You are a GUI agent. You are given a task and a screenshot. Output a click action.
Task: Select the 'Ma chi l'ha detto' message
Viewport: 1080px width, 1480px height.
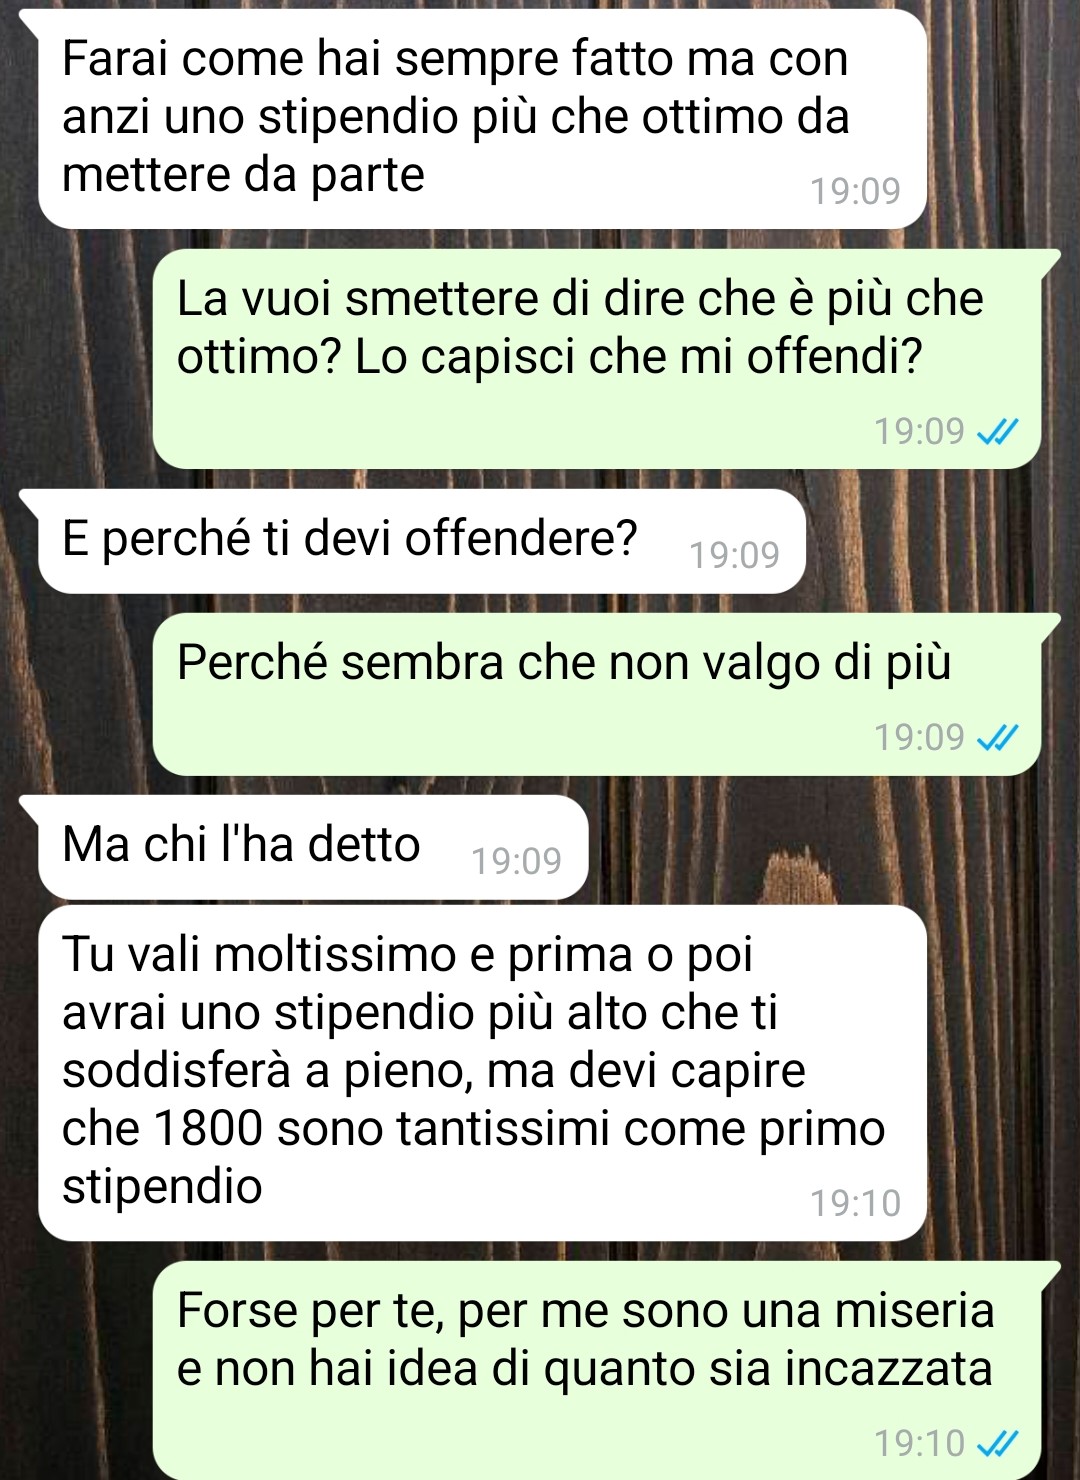point(313,847)
